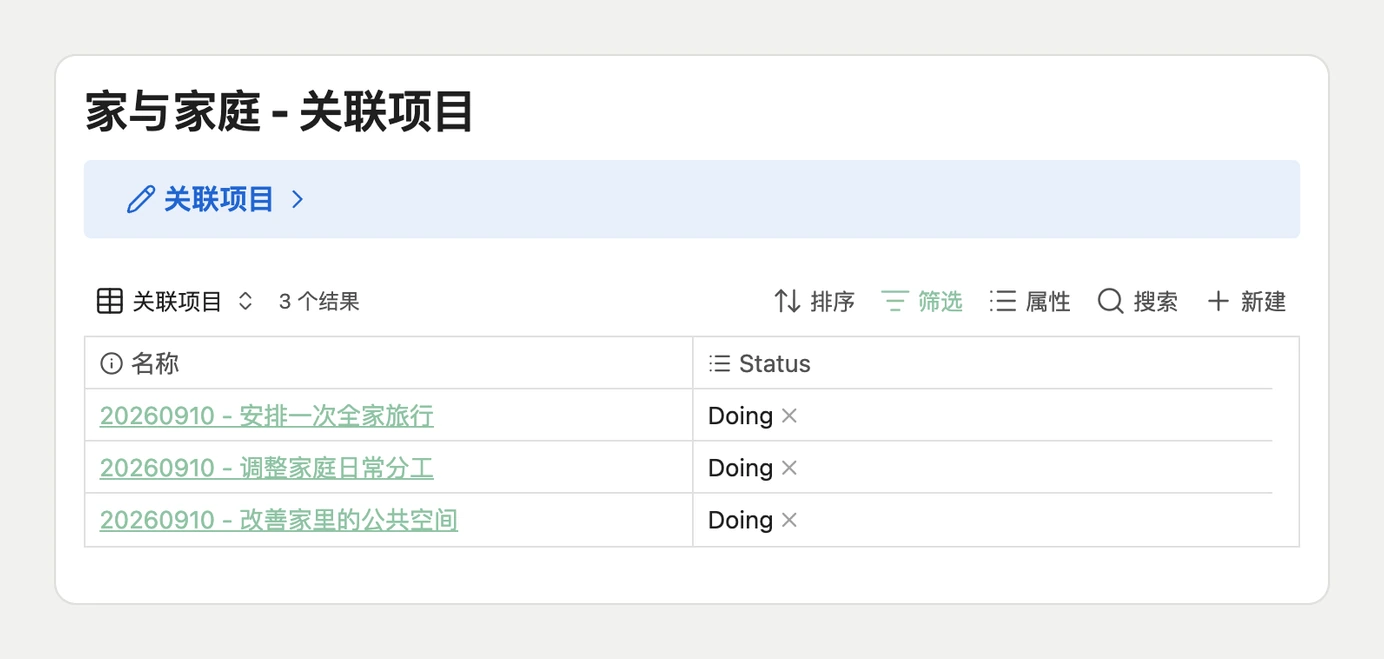
Task: Open link 20260910 - 安排一次全家旅行
Action: 267,415
